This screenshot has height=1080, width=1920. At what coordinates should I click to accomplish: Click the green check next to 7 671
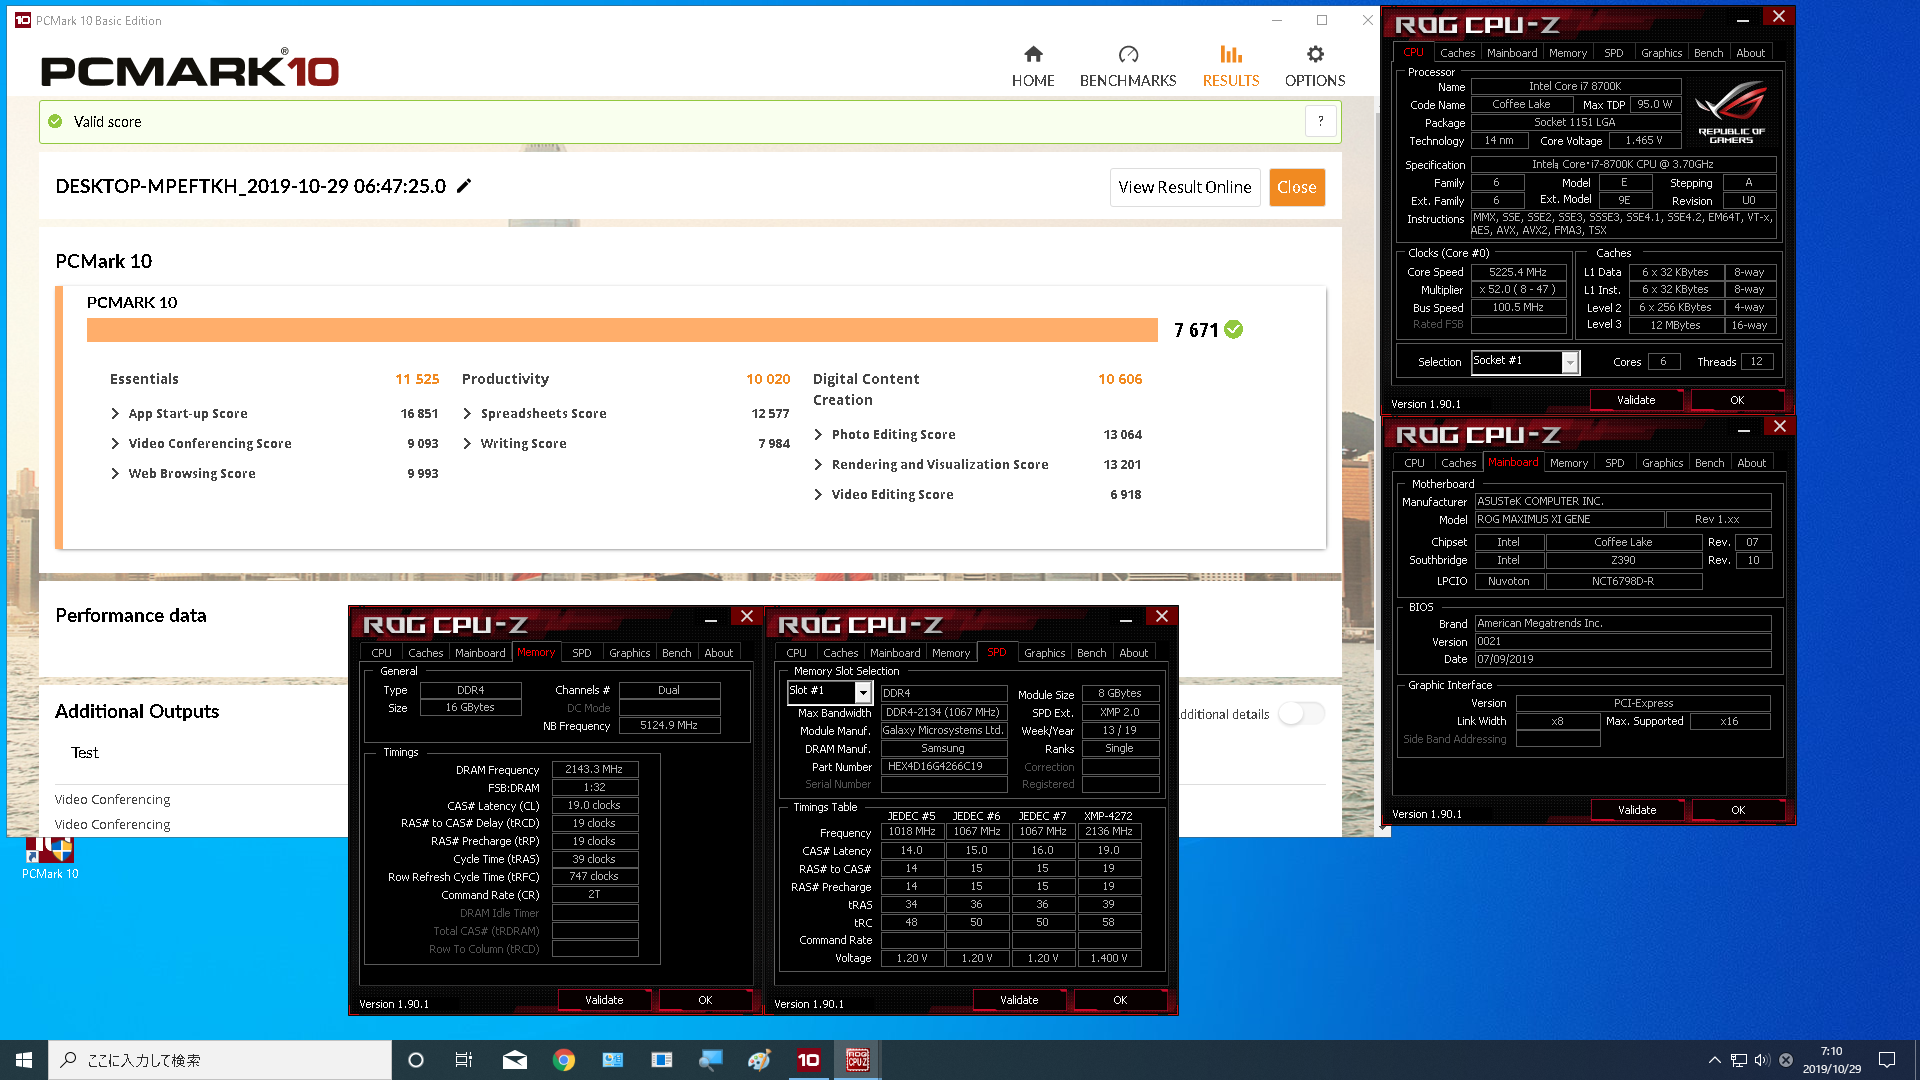[x=1234, y=330]
